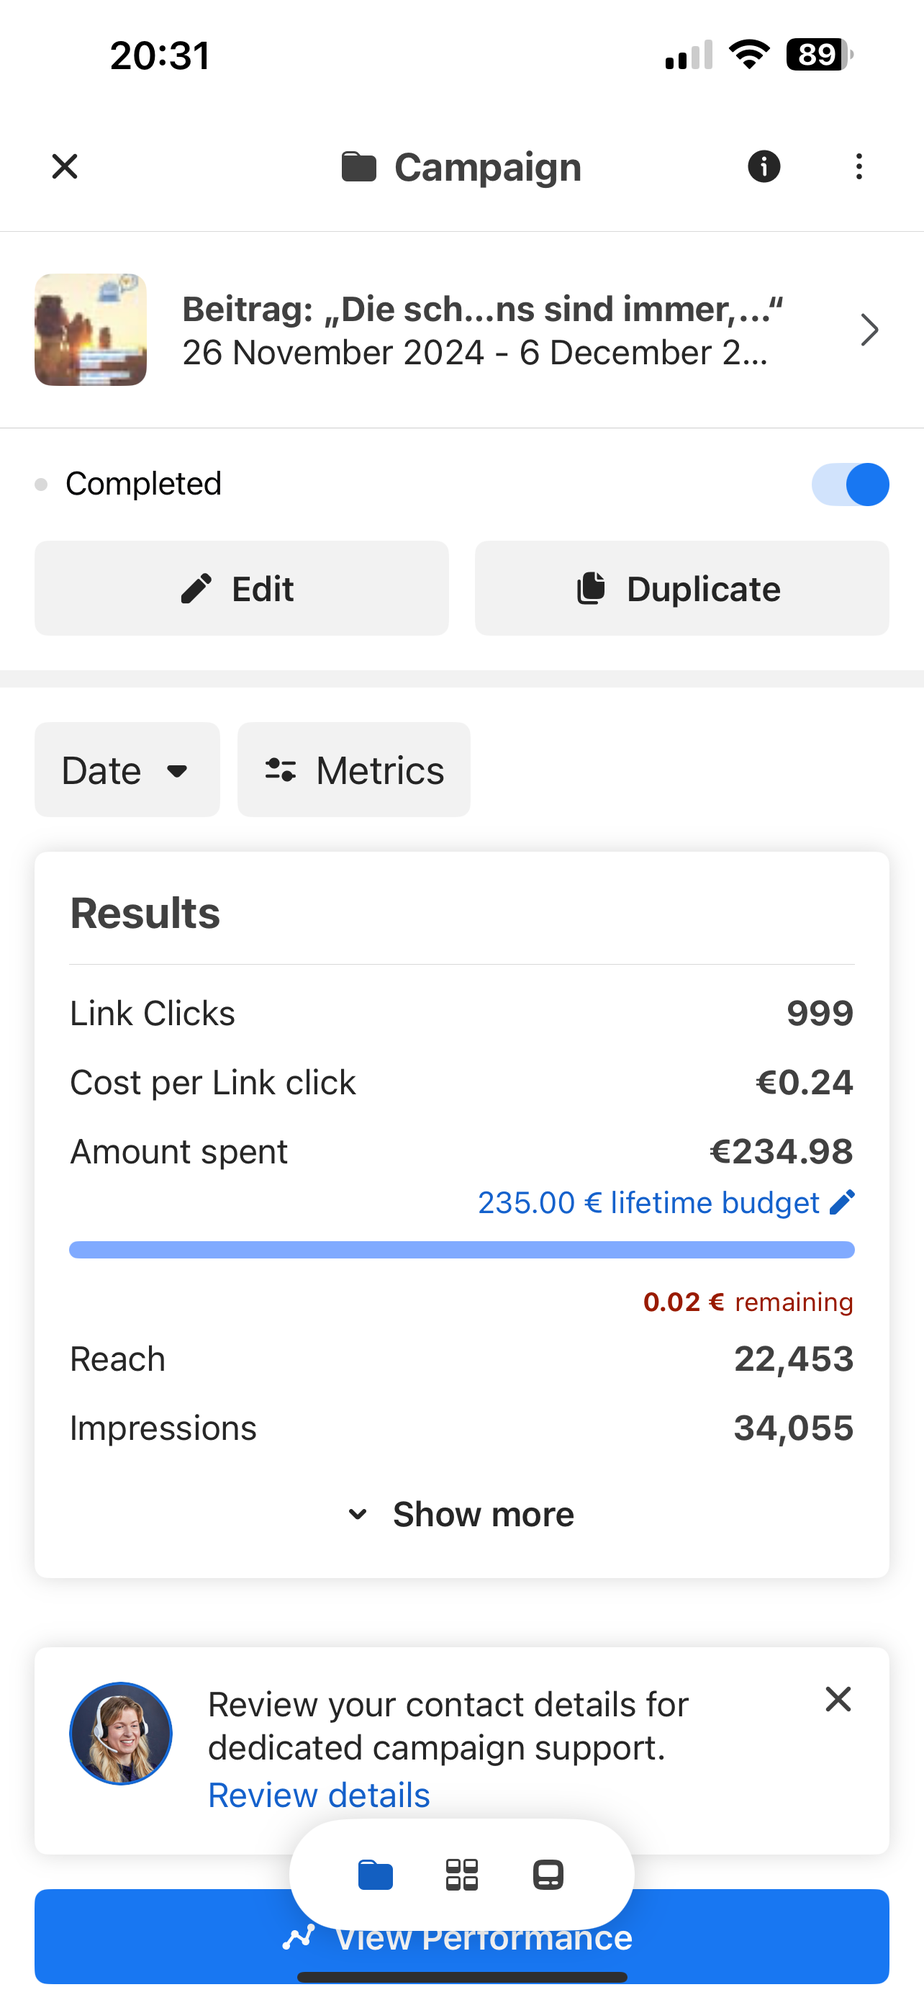This screenshot has width=924, height=2000.
Task: Open the Date range dropdown
Action: (x=127, y=769)
